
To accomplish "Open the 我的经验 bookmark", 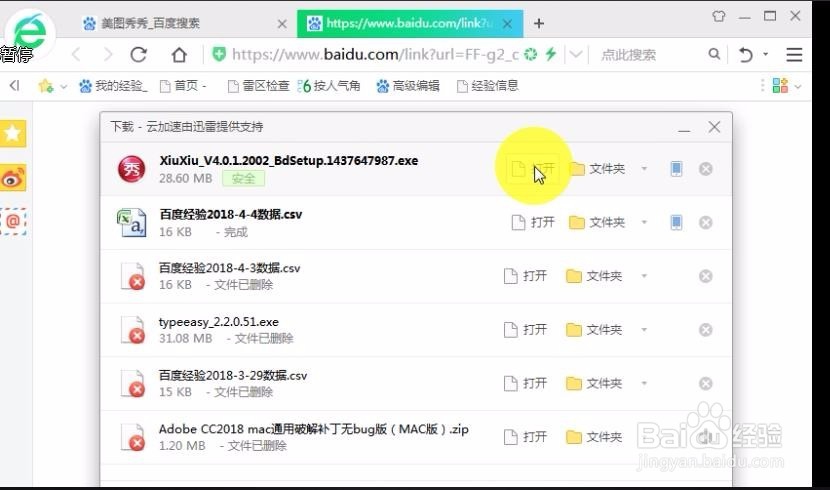I will point(113,86).
